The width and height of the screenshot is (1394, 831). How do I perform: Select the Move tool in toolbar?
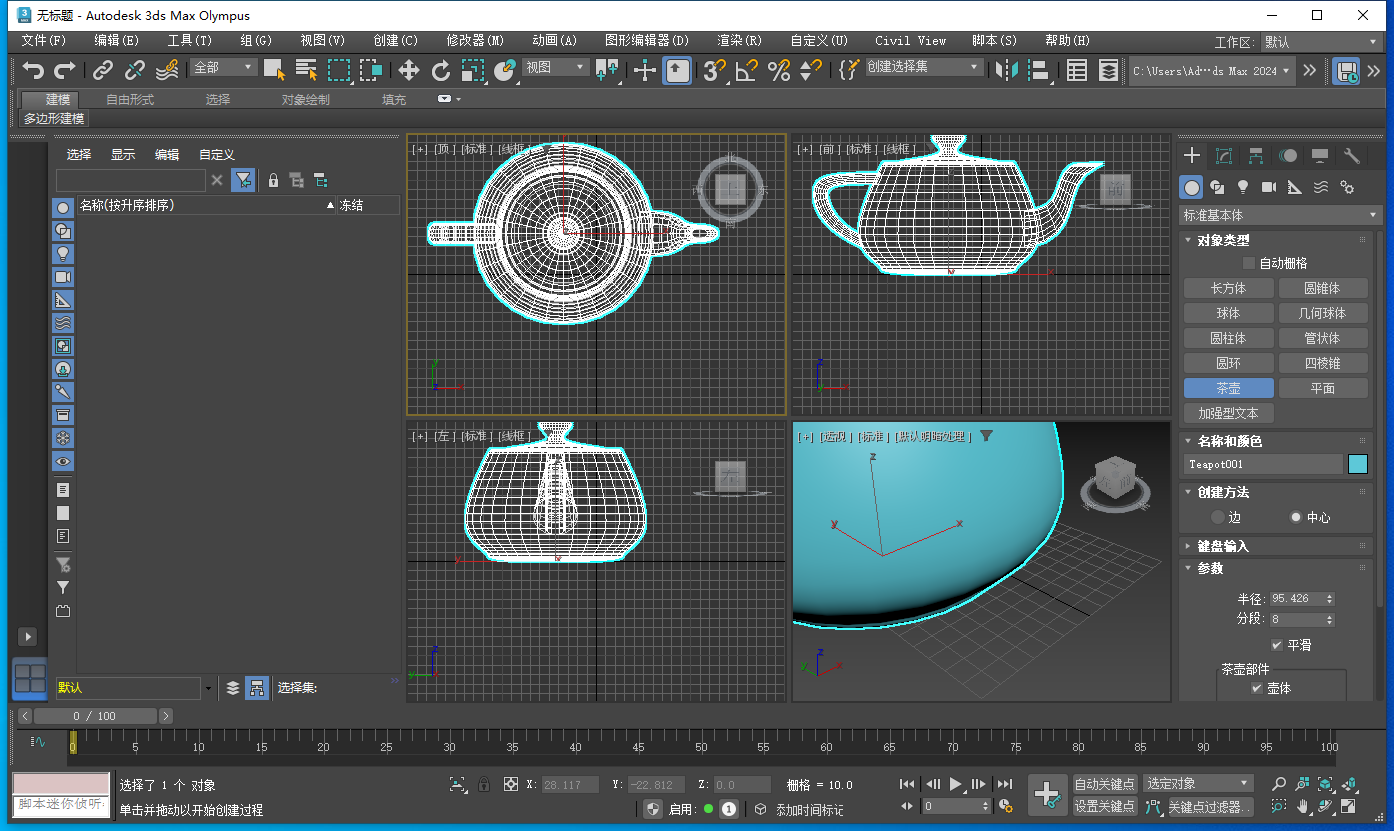pos(409,70)
